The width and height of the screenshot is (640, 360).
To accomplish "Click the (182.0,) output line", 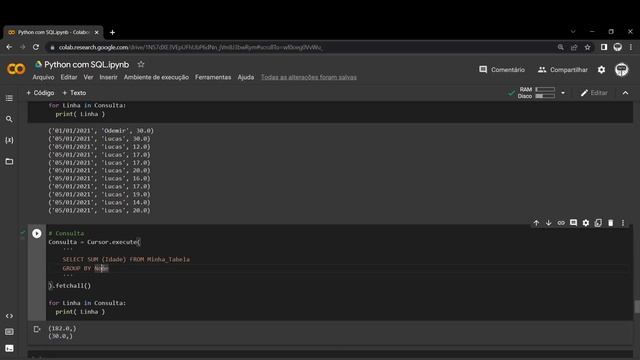I will (x=62, y=328).
